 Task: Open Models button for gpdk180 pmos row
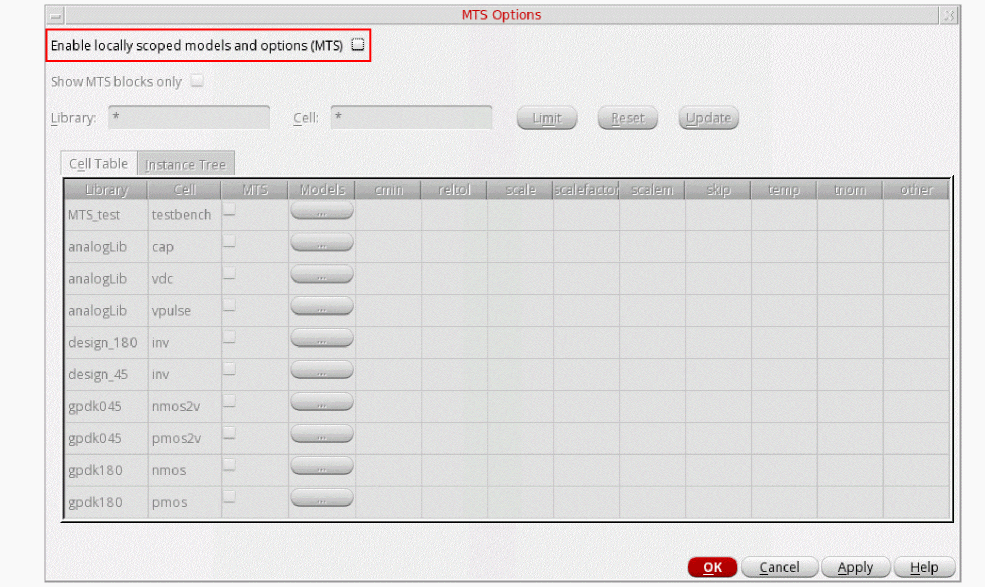click(322, 499)
